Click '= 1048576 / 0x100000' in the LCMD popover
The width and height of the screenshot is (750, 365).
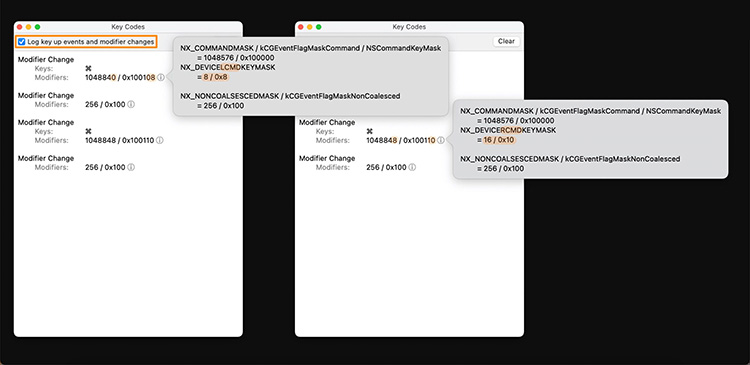235,57
